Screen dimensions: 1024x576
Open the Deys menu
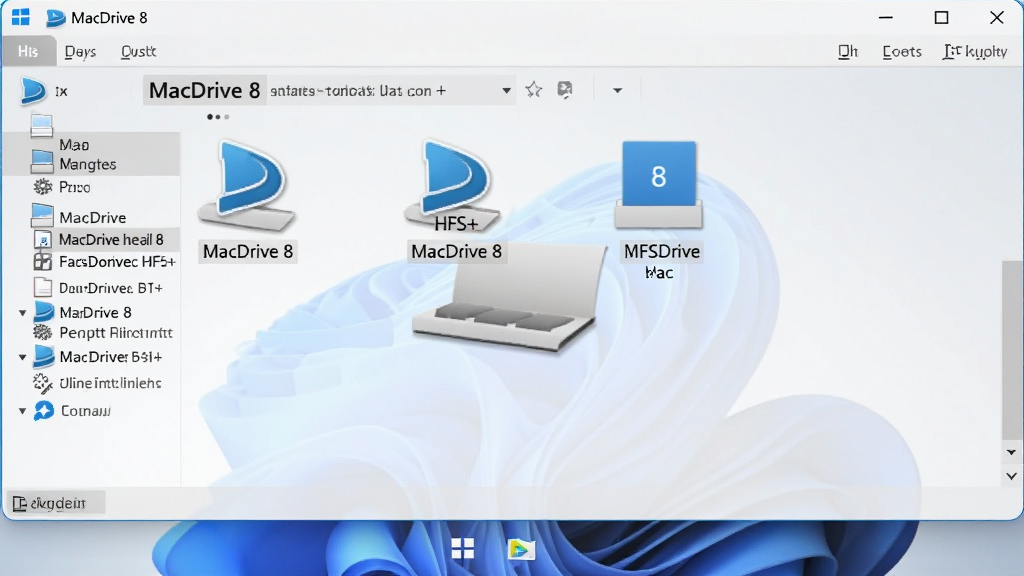coord(80,52)
